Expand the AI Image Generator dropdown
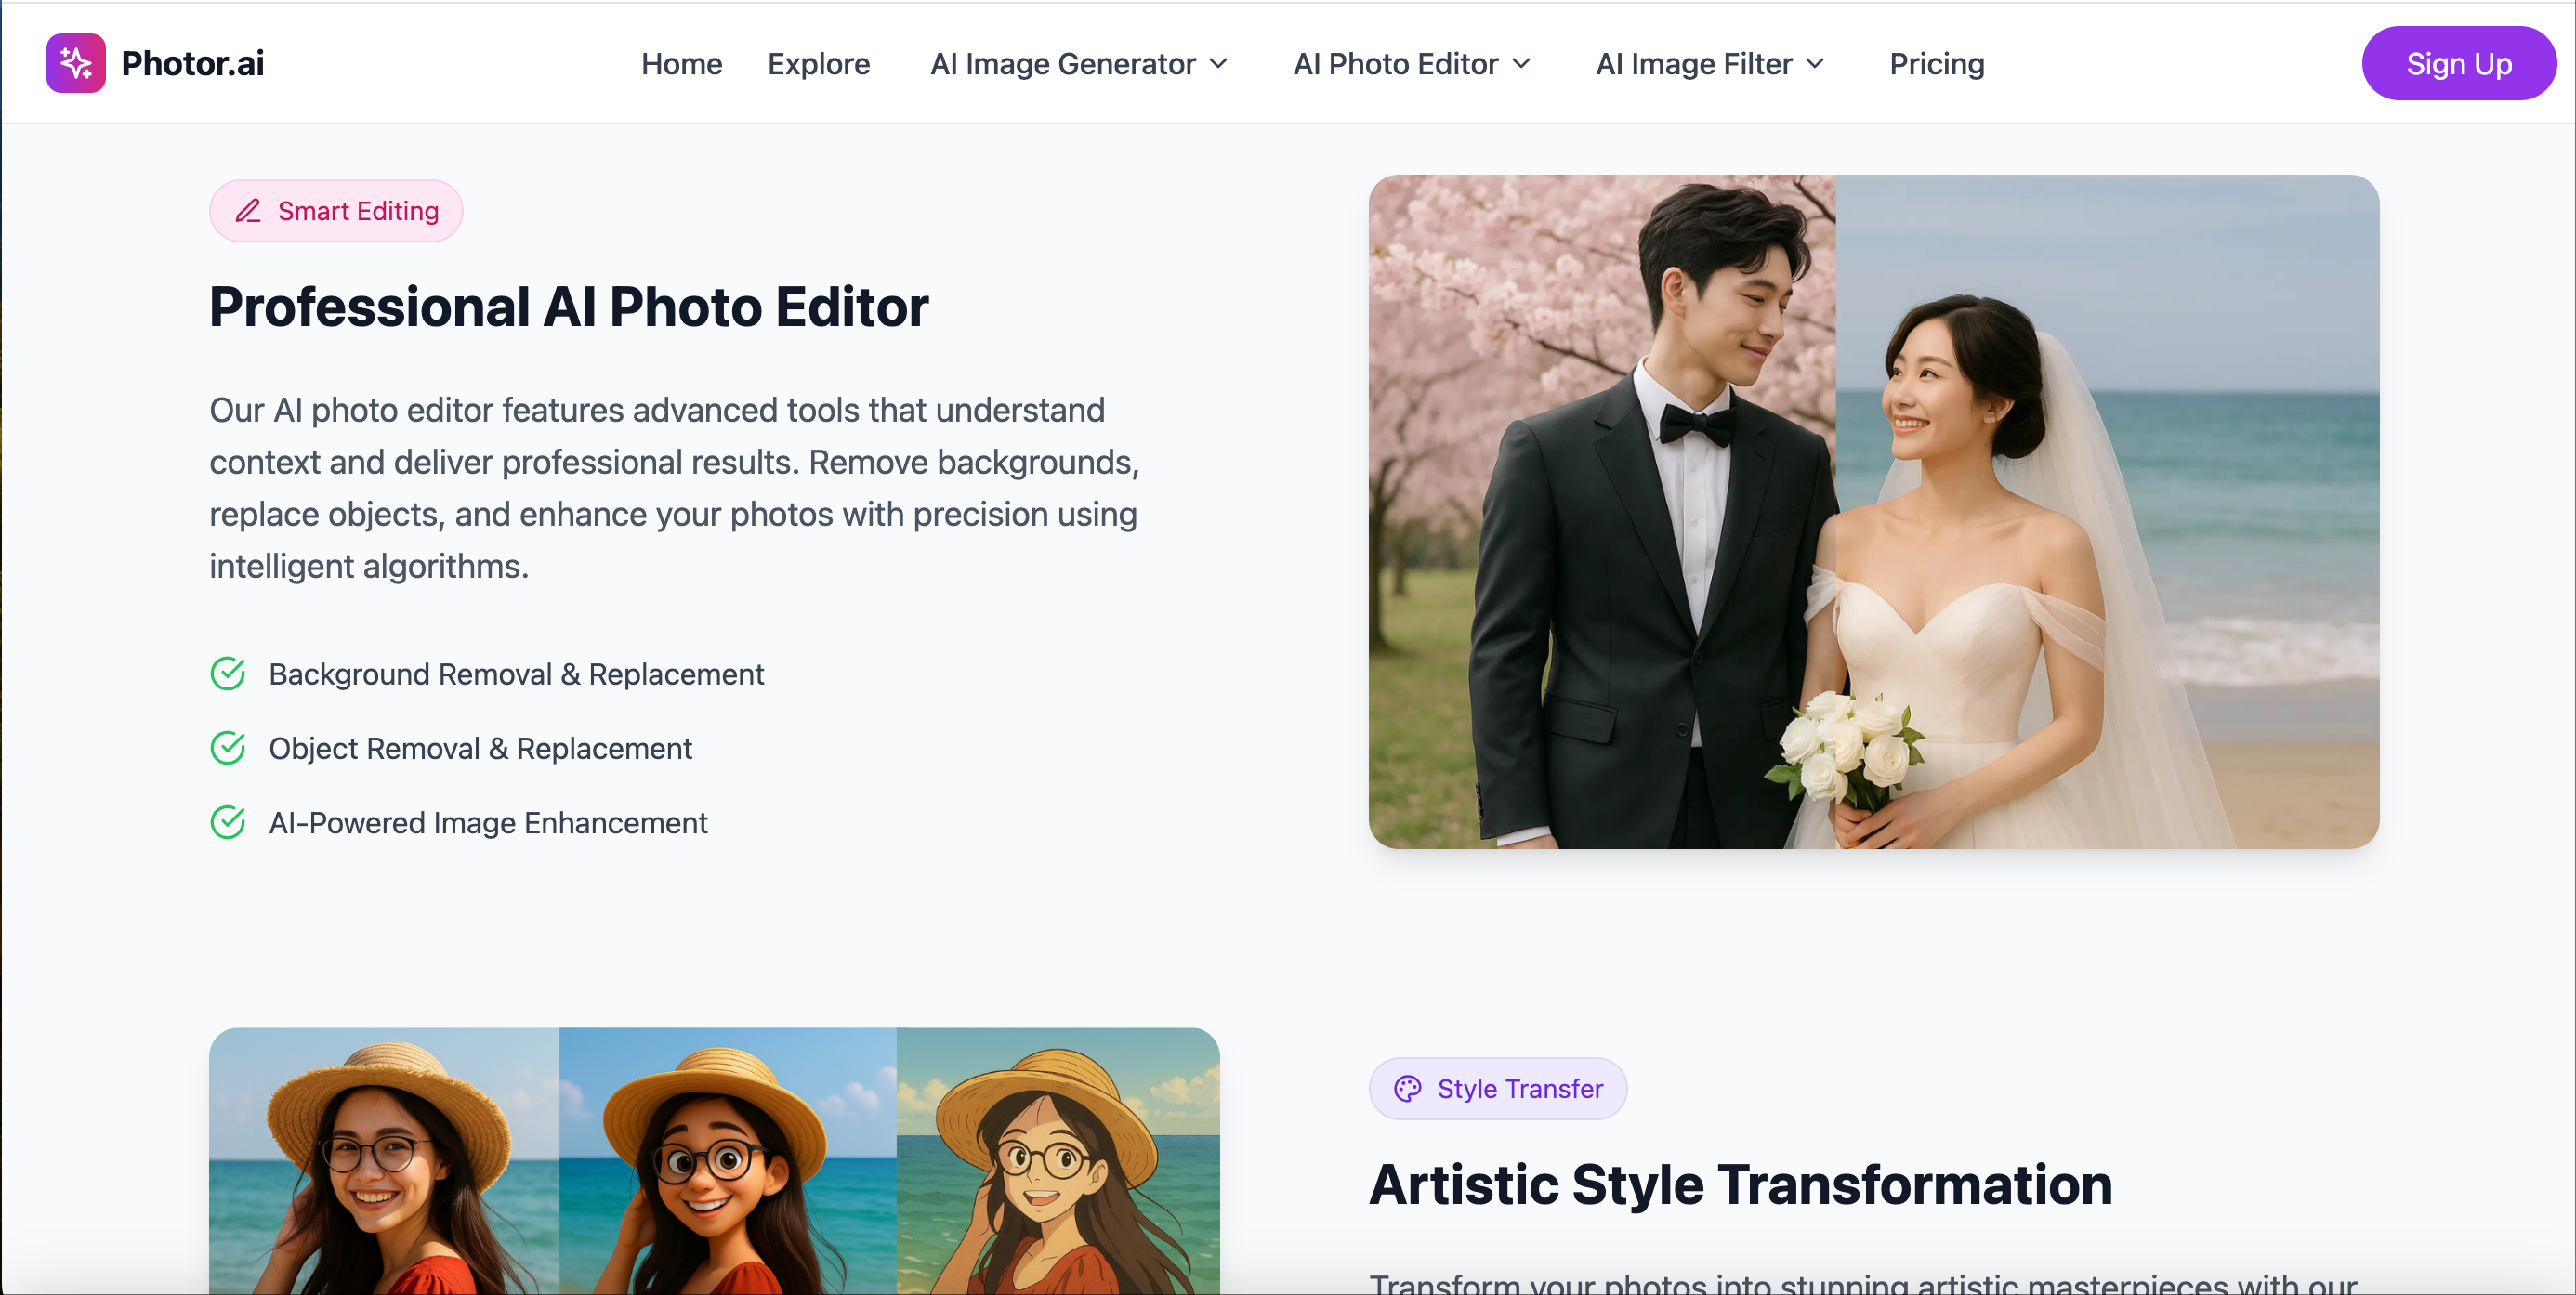Viewport: 2576px width, 1295px height. pos(1079,63)
